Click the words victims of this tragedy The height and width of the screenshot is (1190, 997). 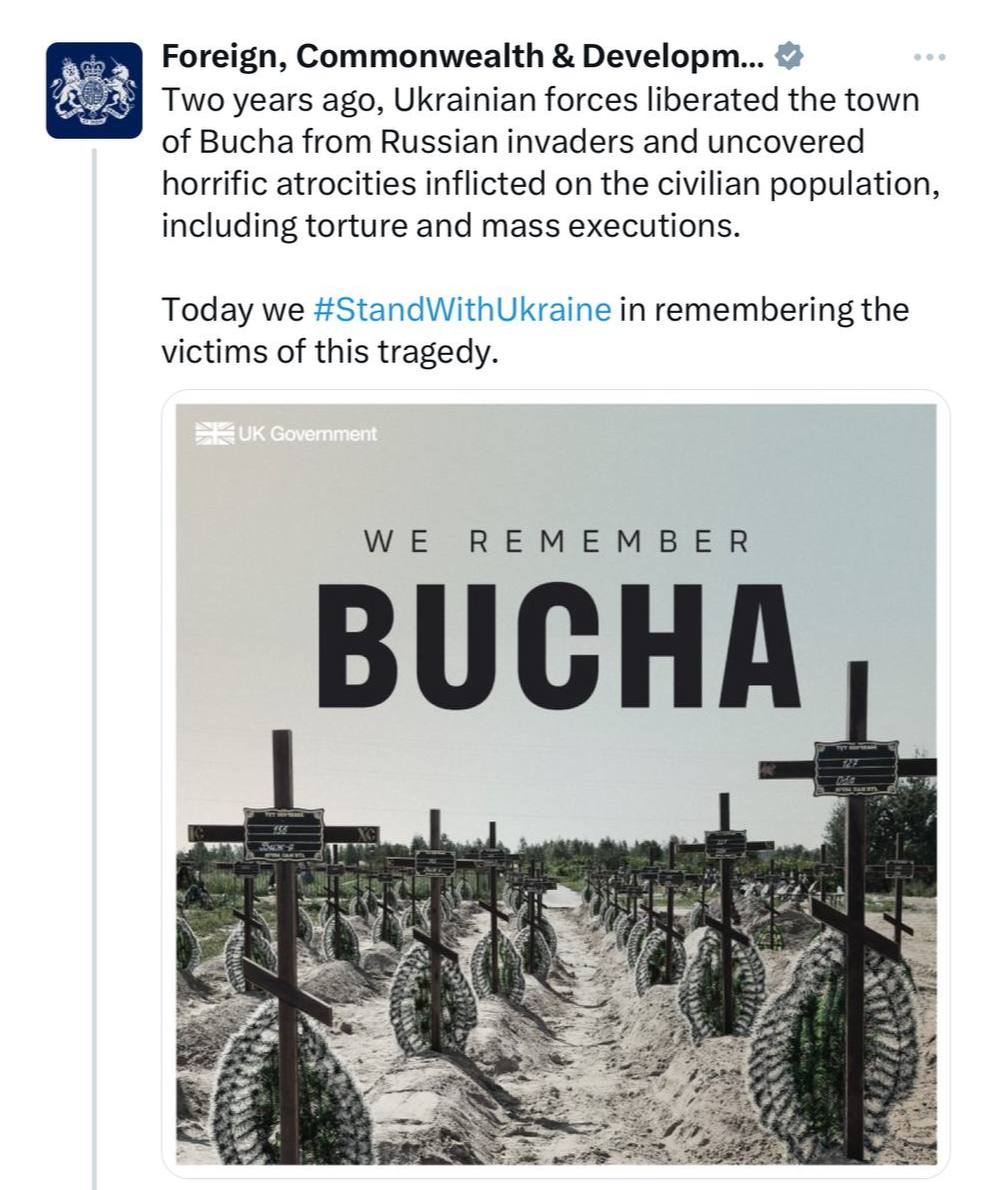click(x=330, y=352)
